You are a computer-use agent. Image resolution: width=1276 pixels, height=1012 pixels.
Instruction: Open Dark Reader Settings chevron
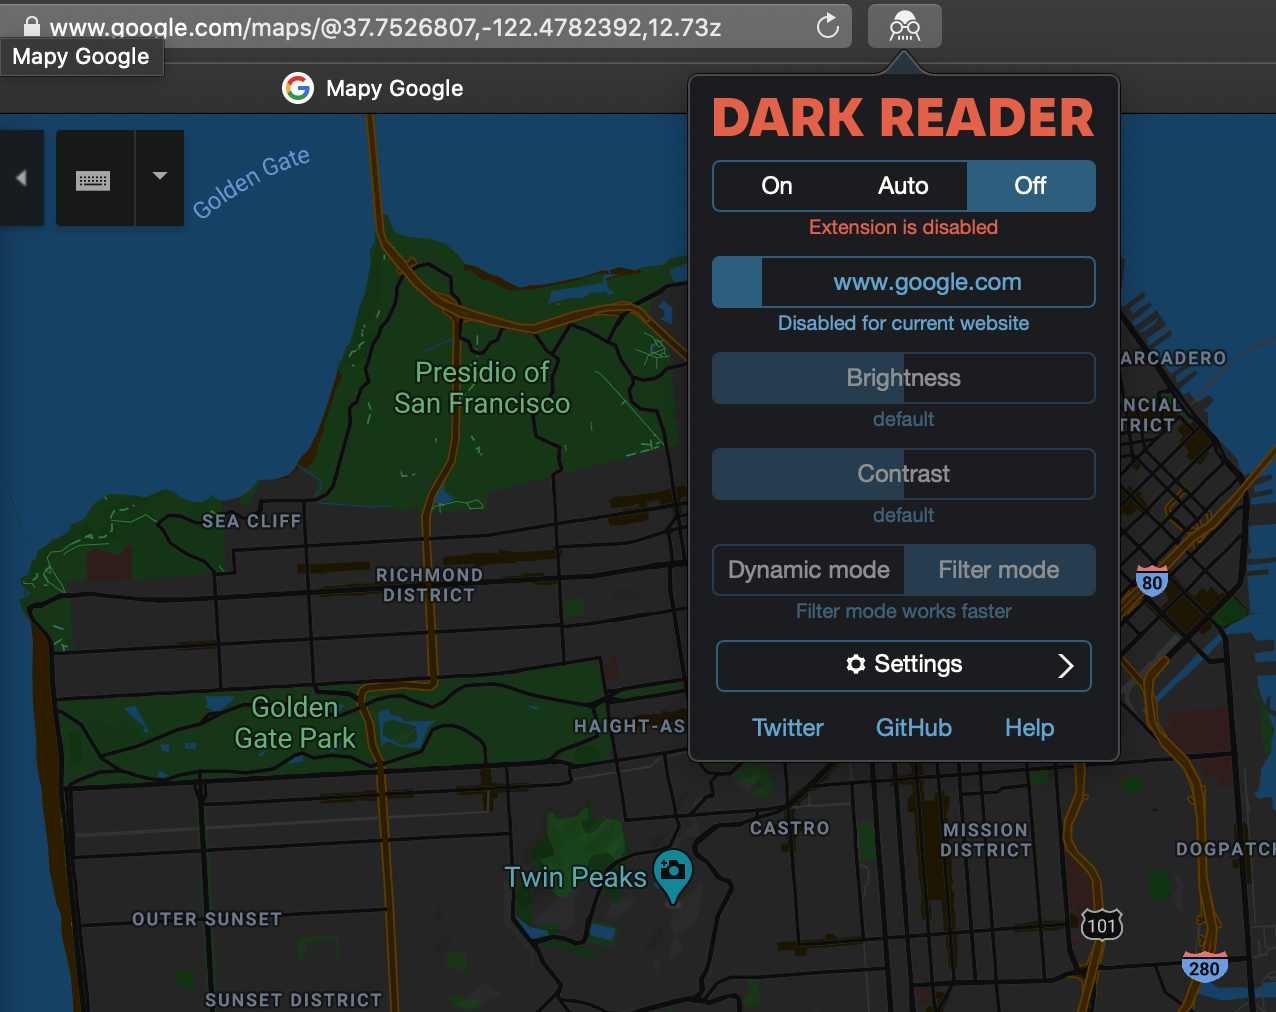tap(1066, 666)
